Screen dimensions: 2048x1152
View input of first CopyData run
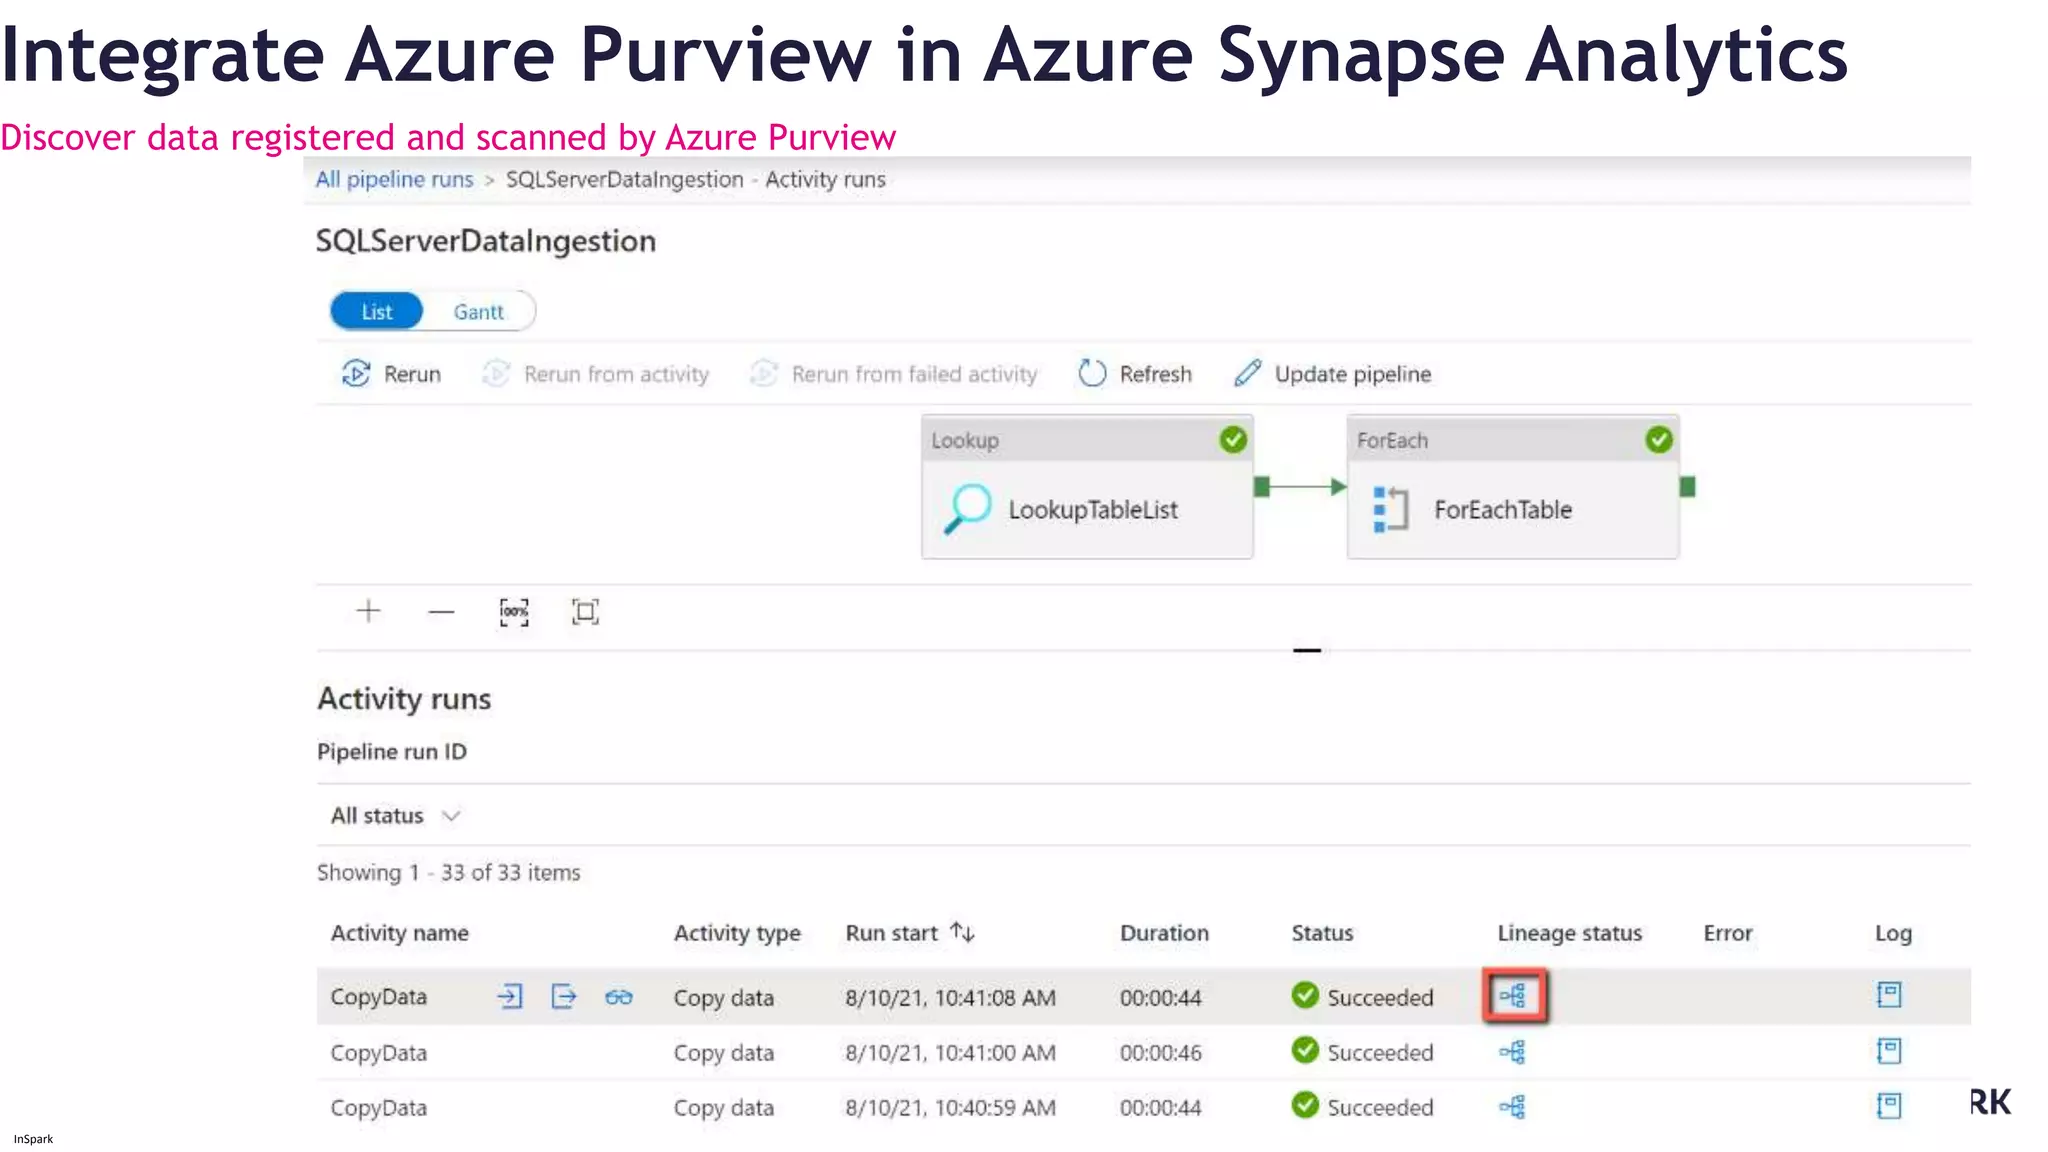click(x=510, y=996)
